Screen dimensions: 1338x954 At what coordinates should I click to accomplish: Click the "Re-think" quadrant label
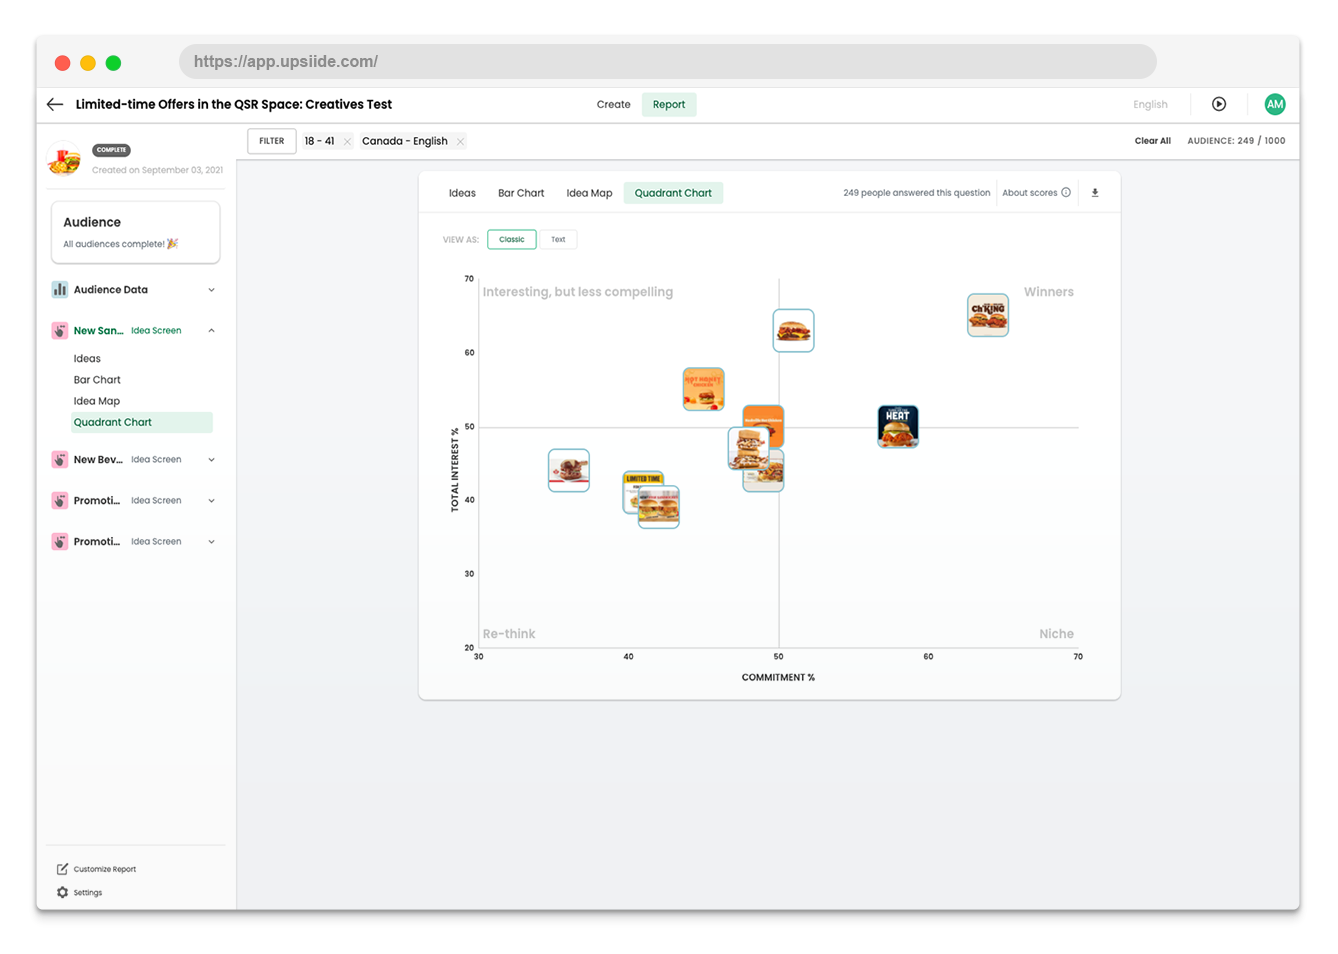[509, 634]
